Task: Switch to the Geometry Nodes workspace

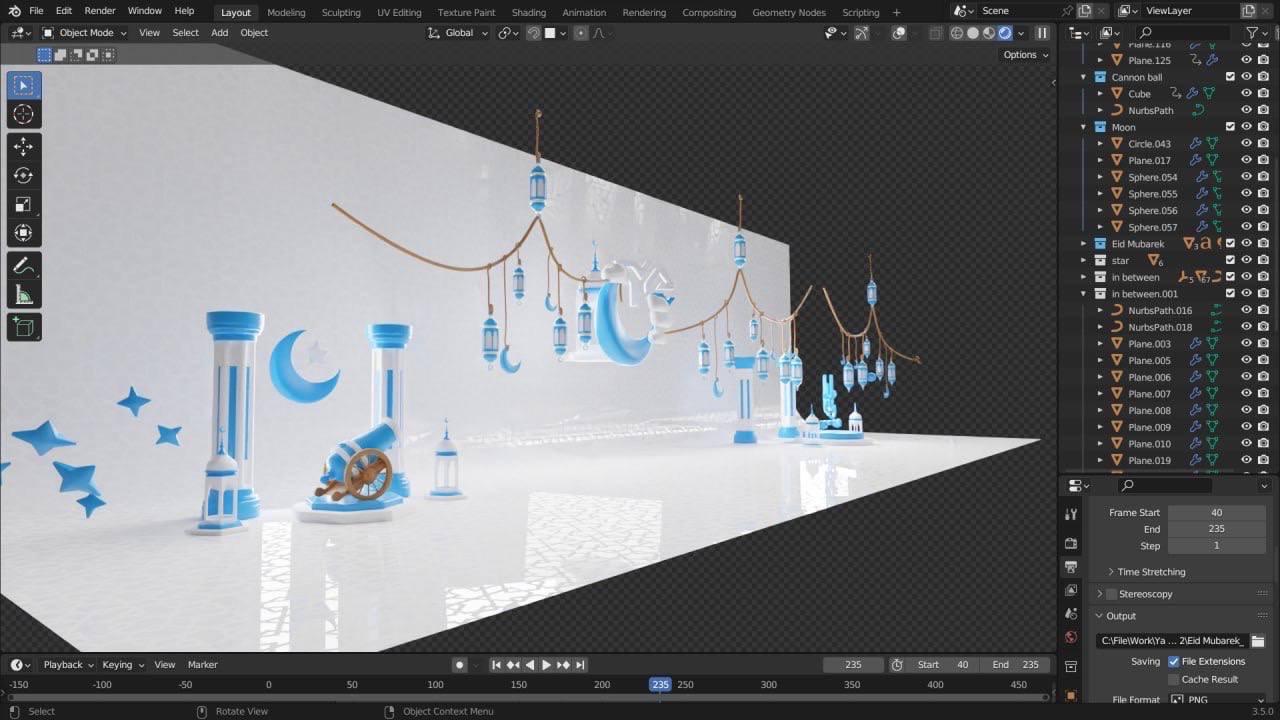Action: (789, 12)
